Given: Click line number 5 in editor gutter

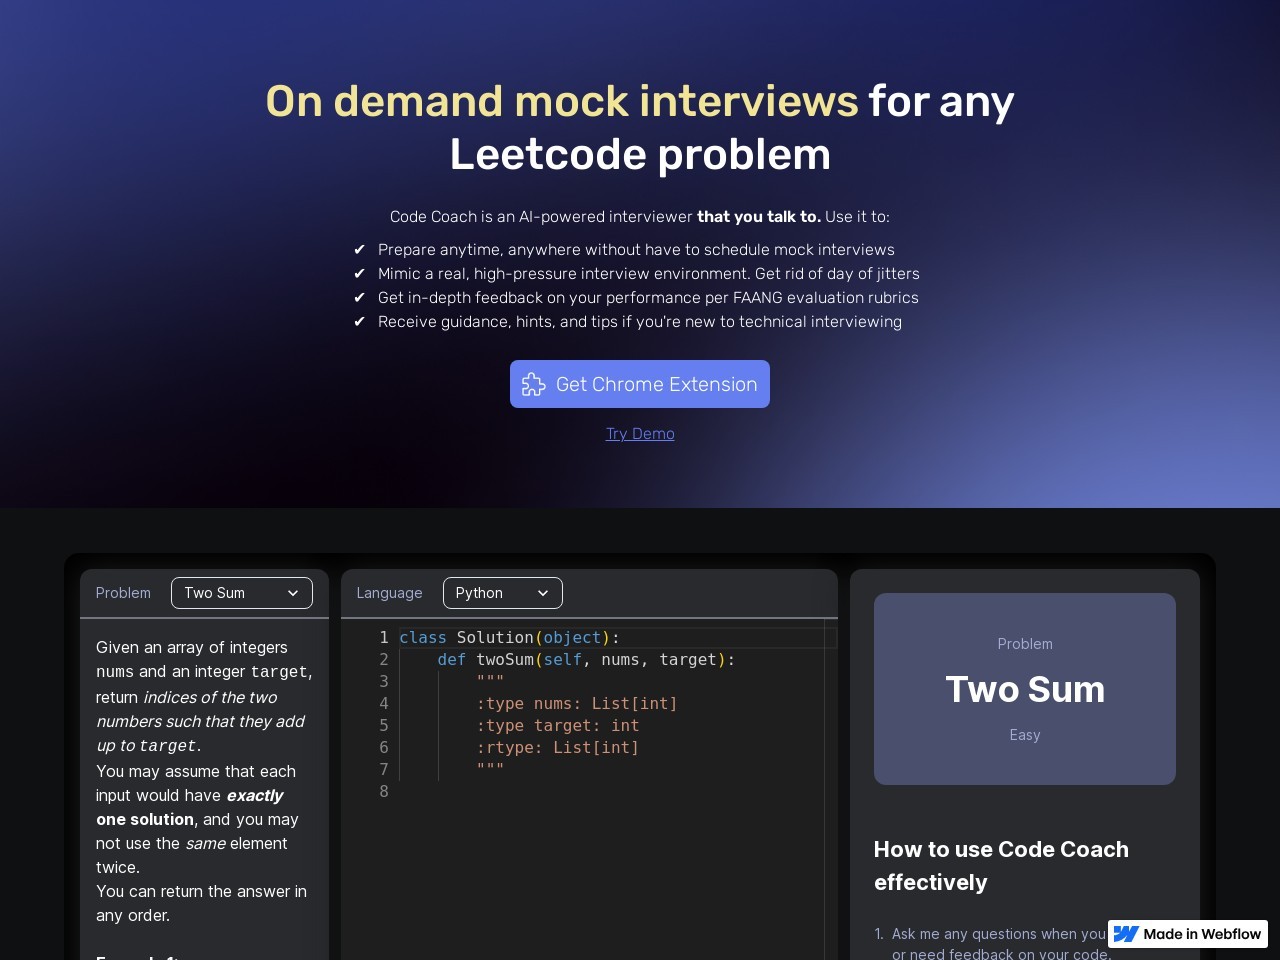Looking at the screenshot, I should (383, 725).
